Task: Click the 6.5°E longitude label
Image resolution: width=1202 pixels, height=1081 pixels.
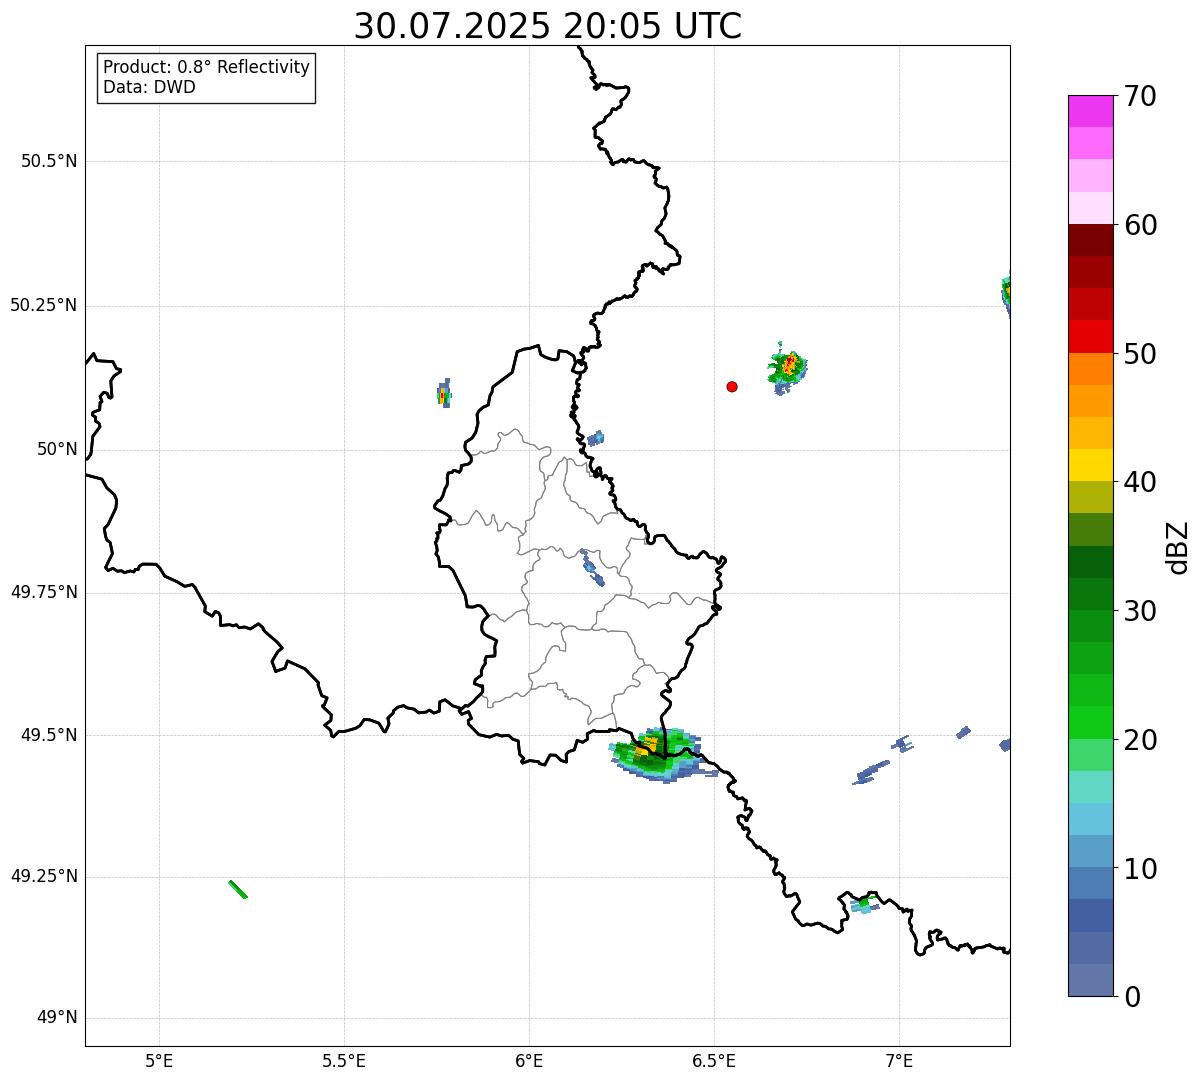Action: tap(714, 1060)
